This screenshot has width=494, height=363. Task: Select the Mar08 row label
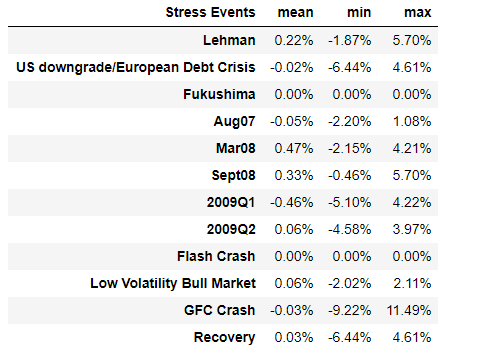[236, 148]
